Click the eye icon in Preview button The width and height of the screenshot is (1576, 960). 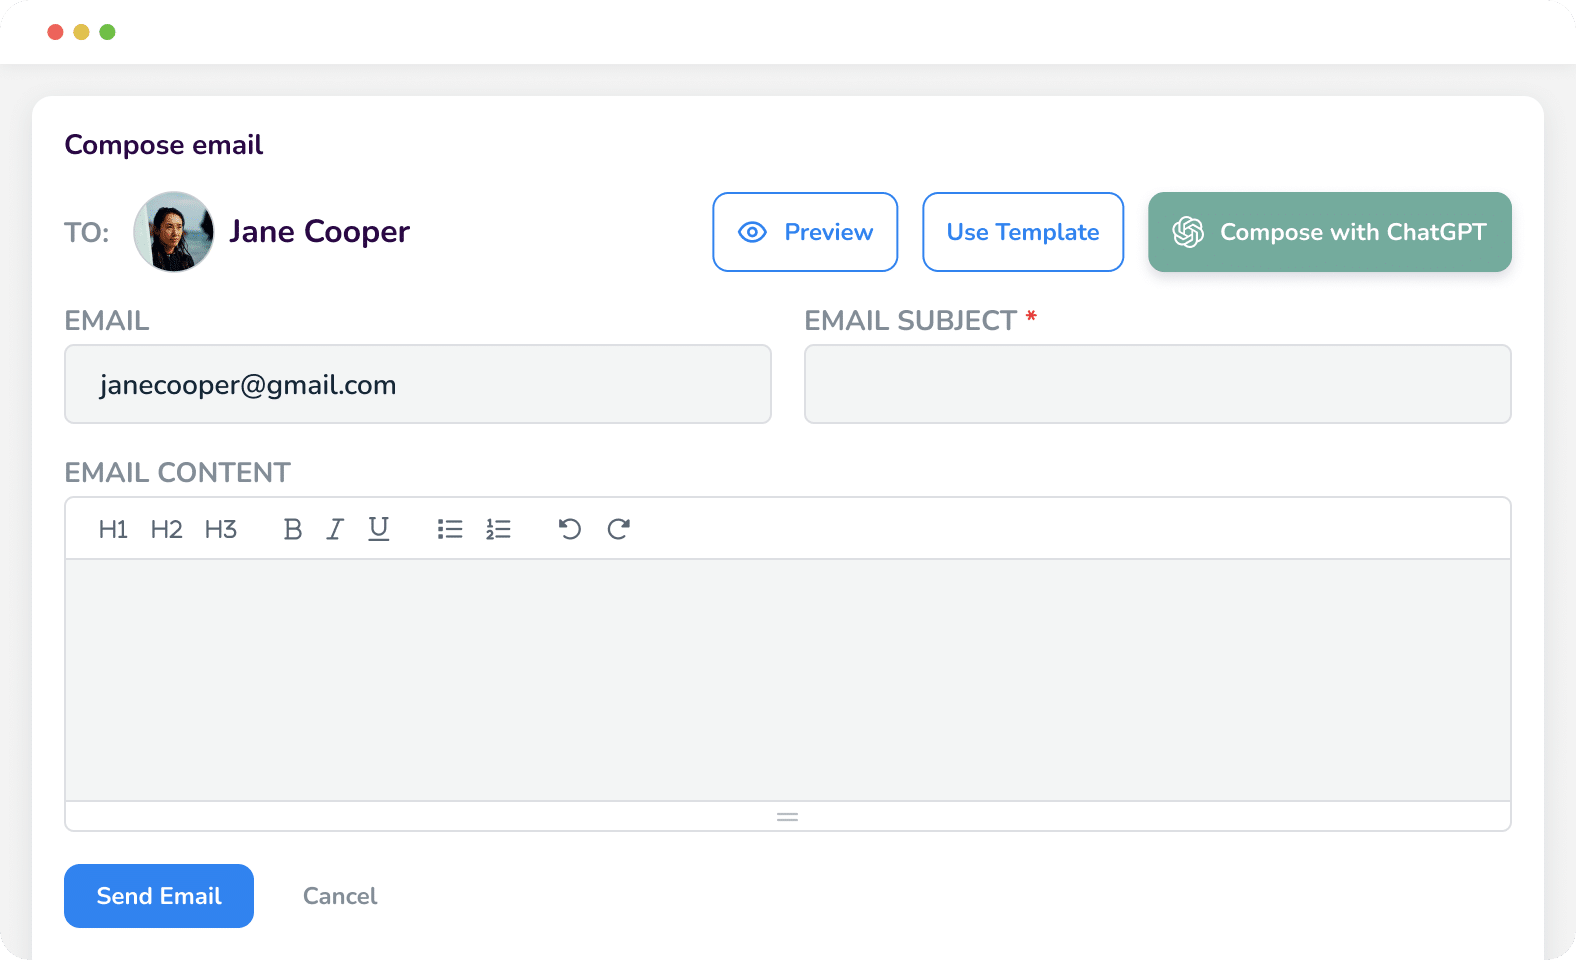752,232
